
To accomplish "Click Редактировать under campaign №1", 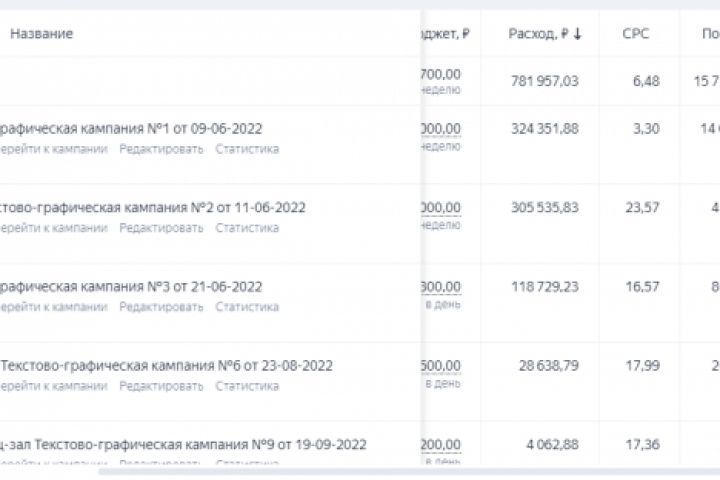I will [161, 149].
